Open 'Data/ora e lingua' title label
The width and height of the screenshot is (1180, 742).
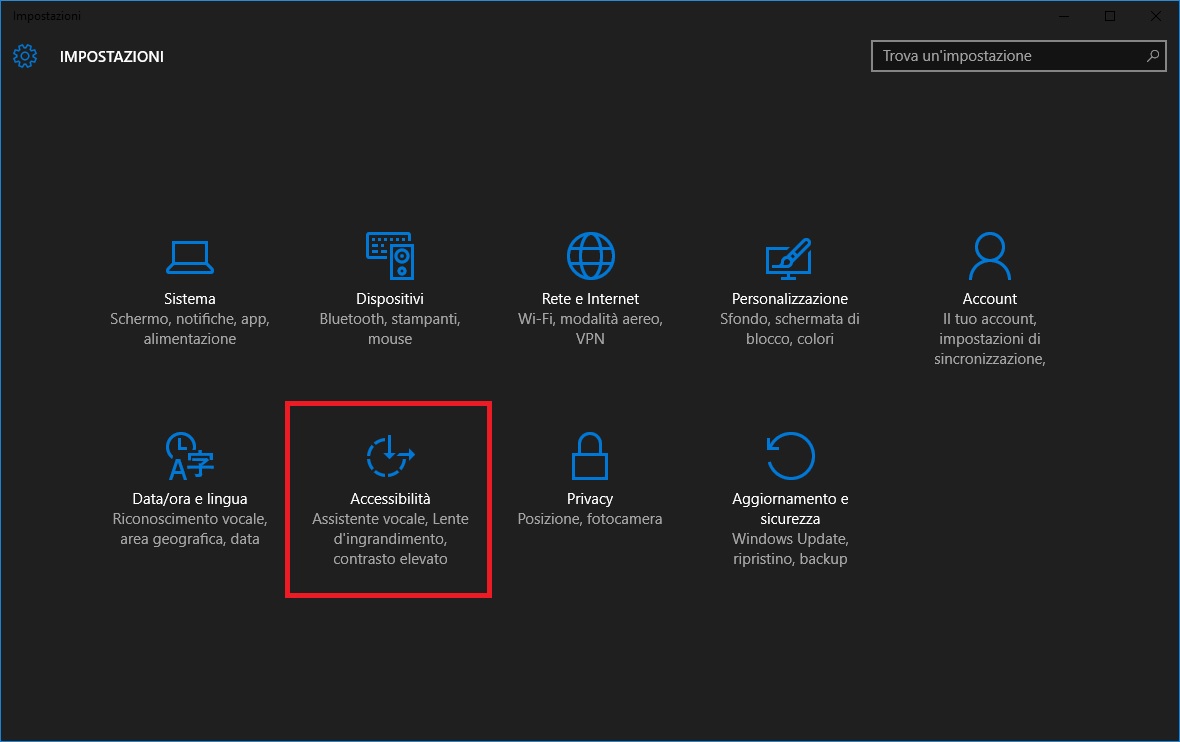tap(189, 499)
